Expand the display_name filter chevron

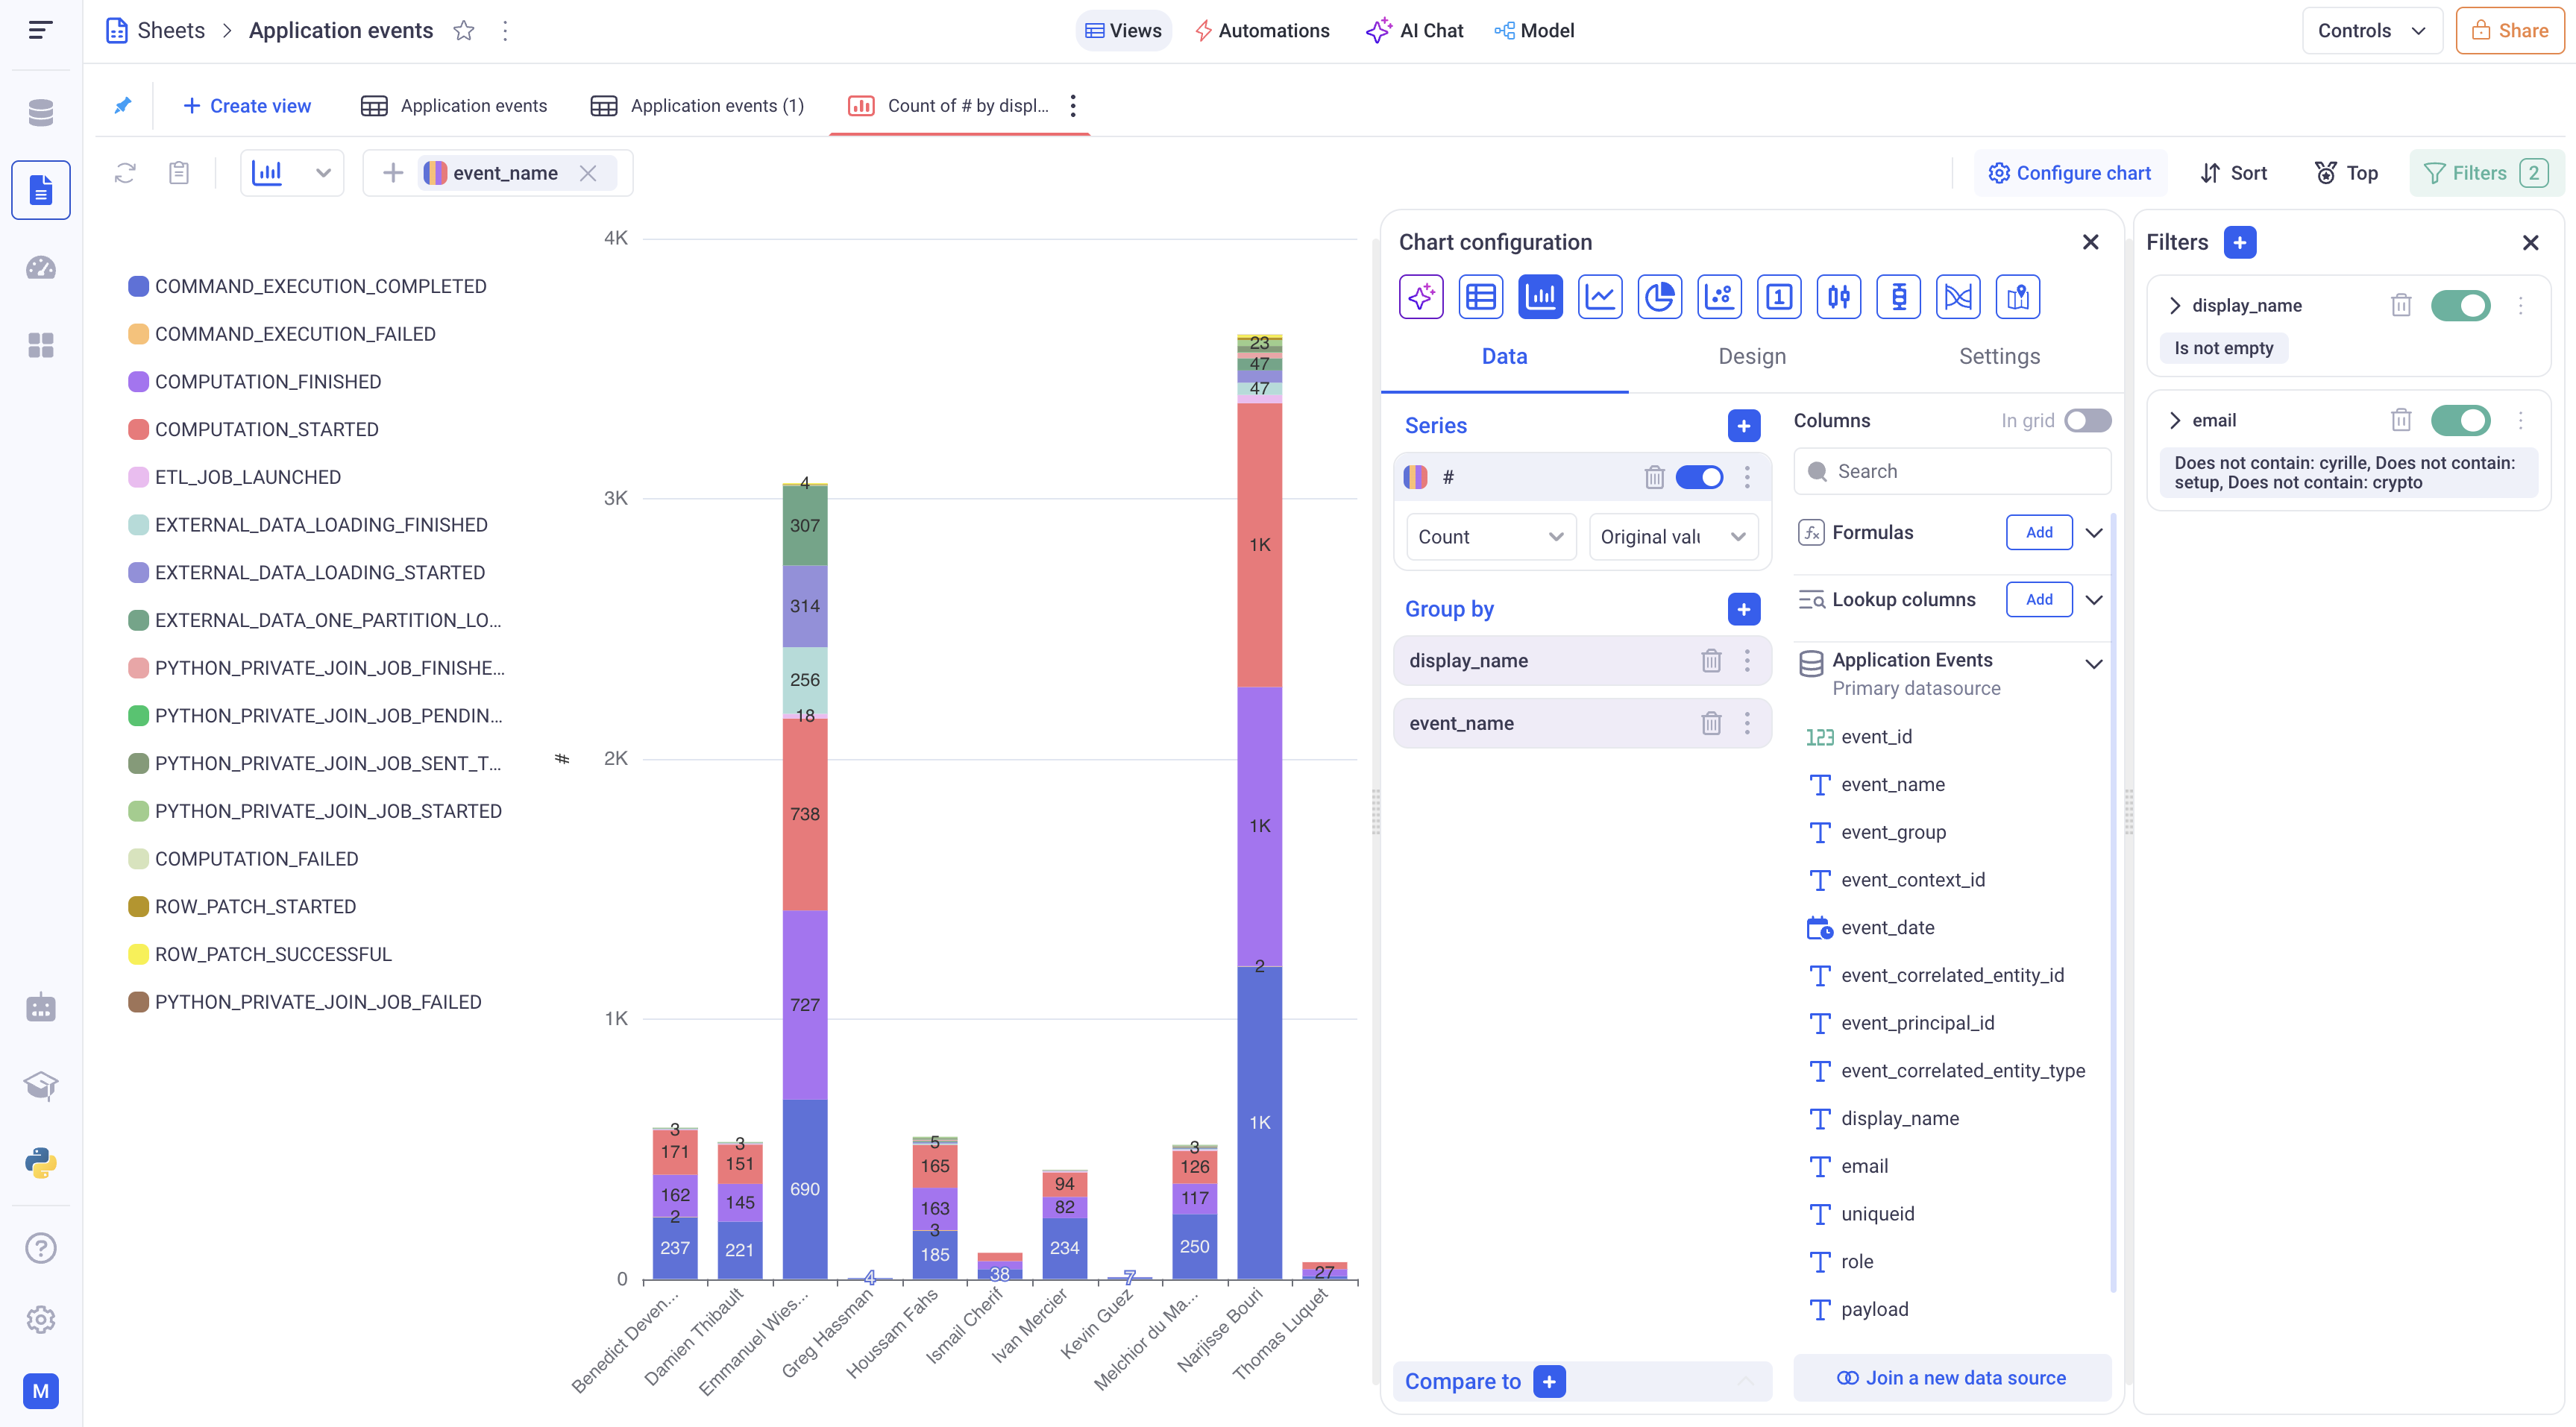(x=2175, y=306)
